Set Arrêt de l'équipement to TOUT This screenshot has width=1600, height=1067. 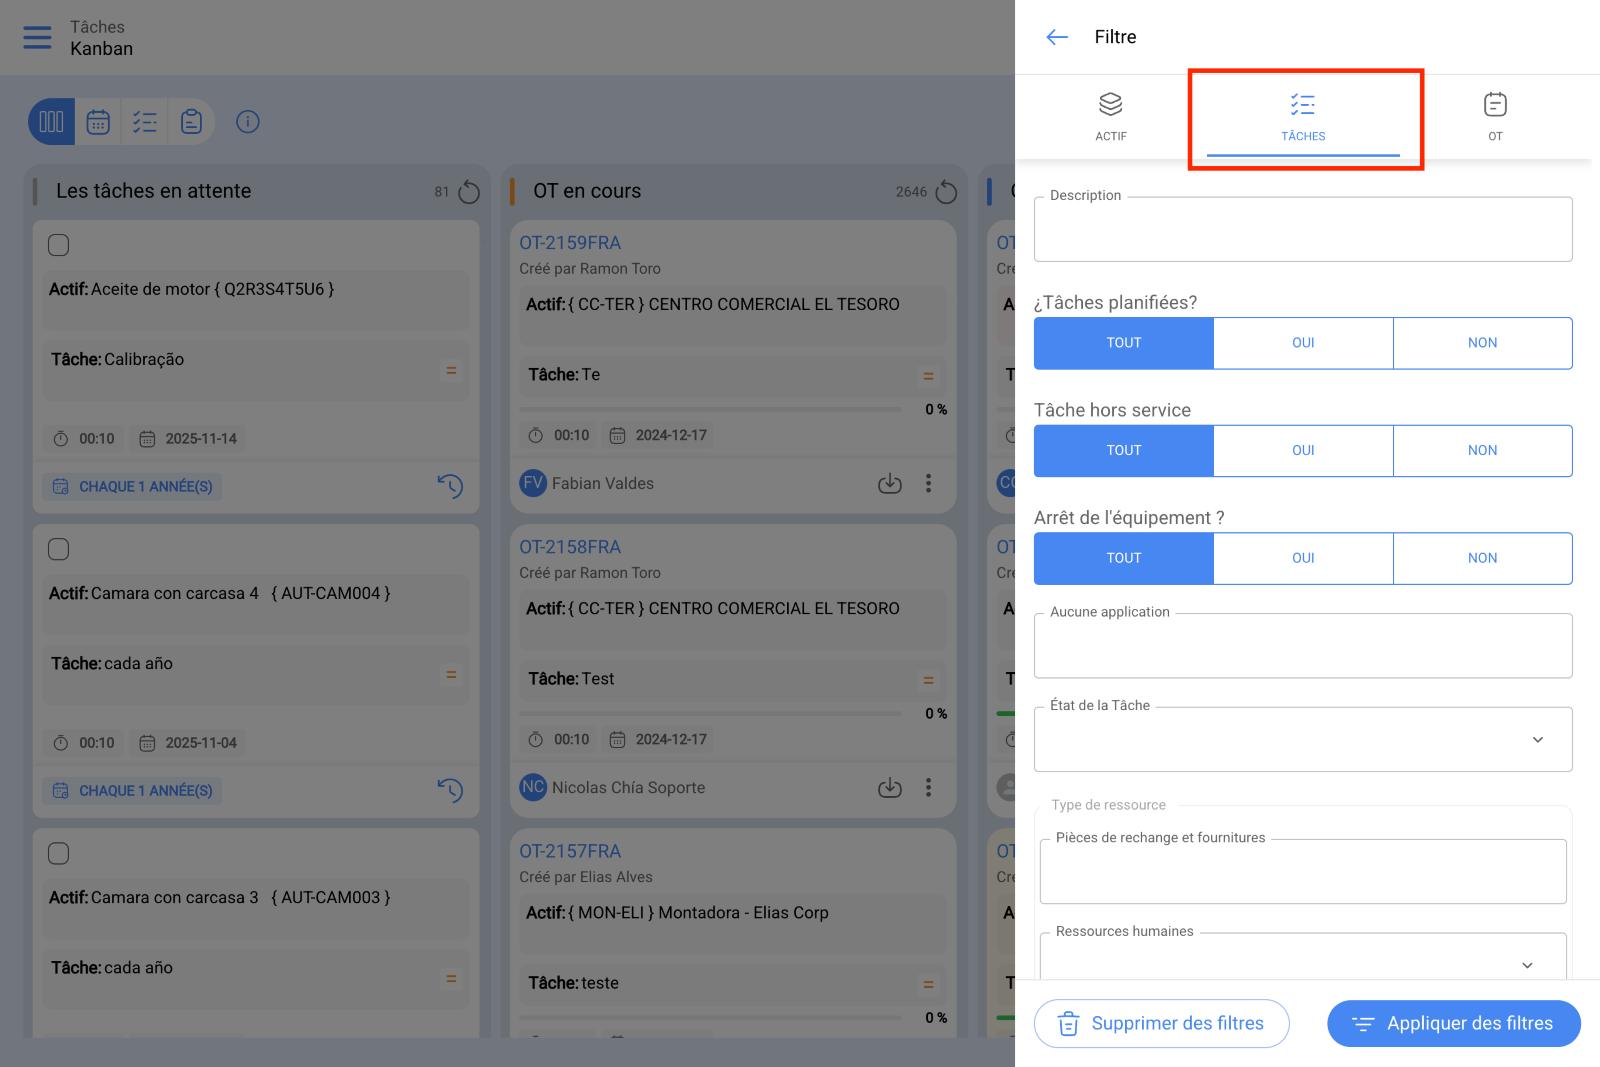[1124, 559]
